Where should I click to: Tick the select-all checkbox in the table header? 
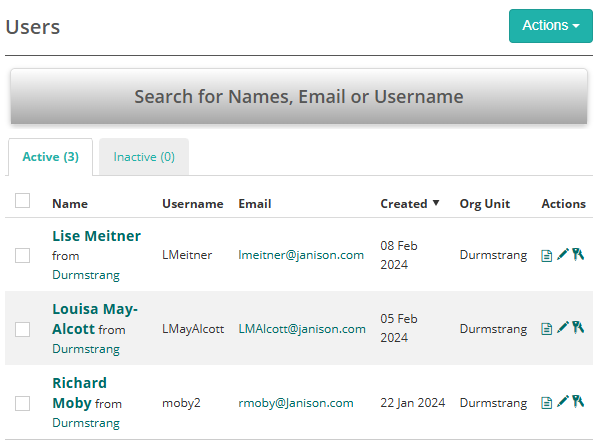(x=23, y=201)
